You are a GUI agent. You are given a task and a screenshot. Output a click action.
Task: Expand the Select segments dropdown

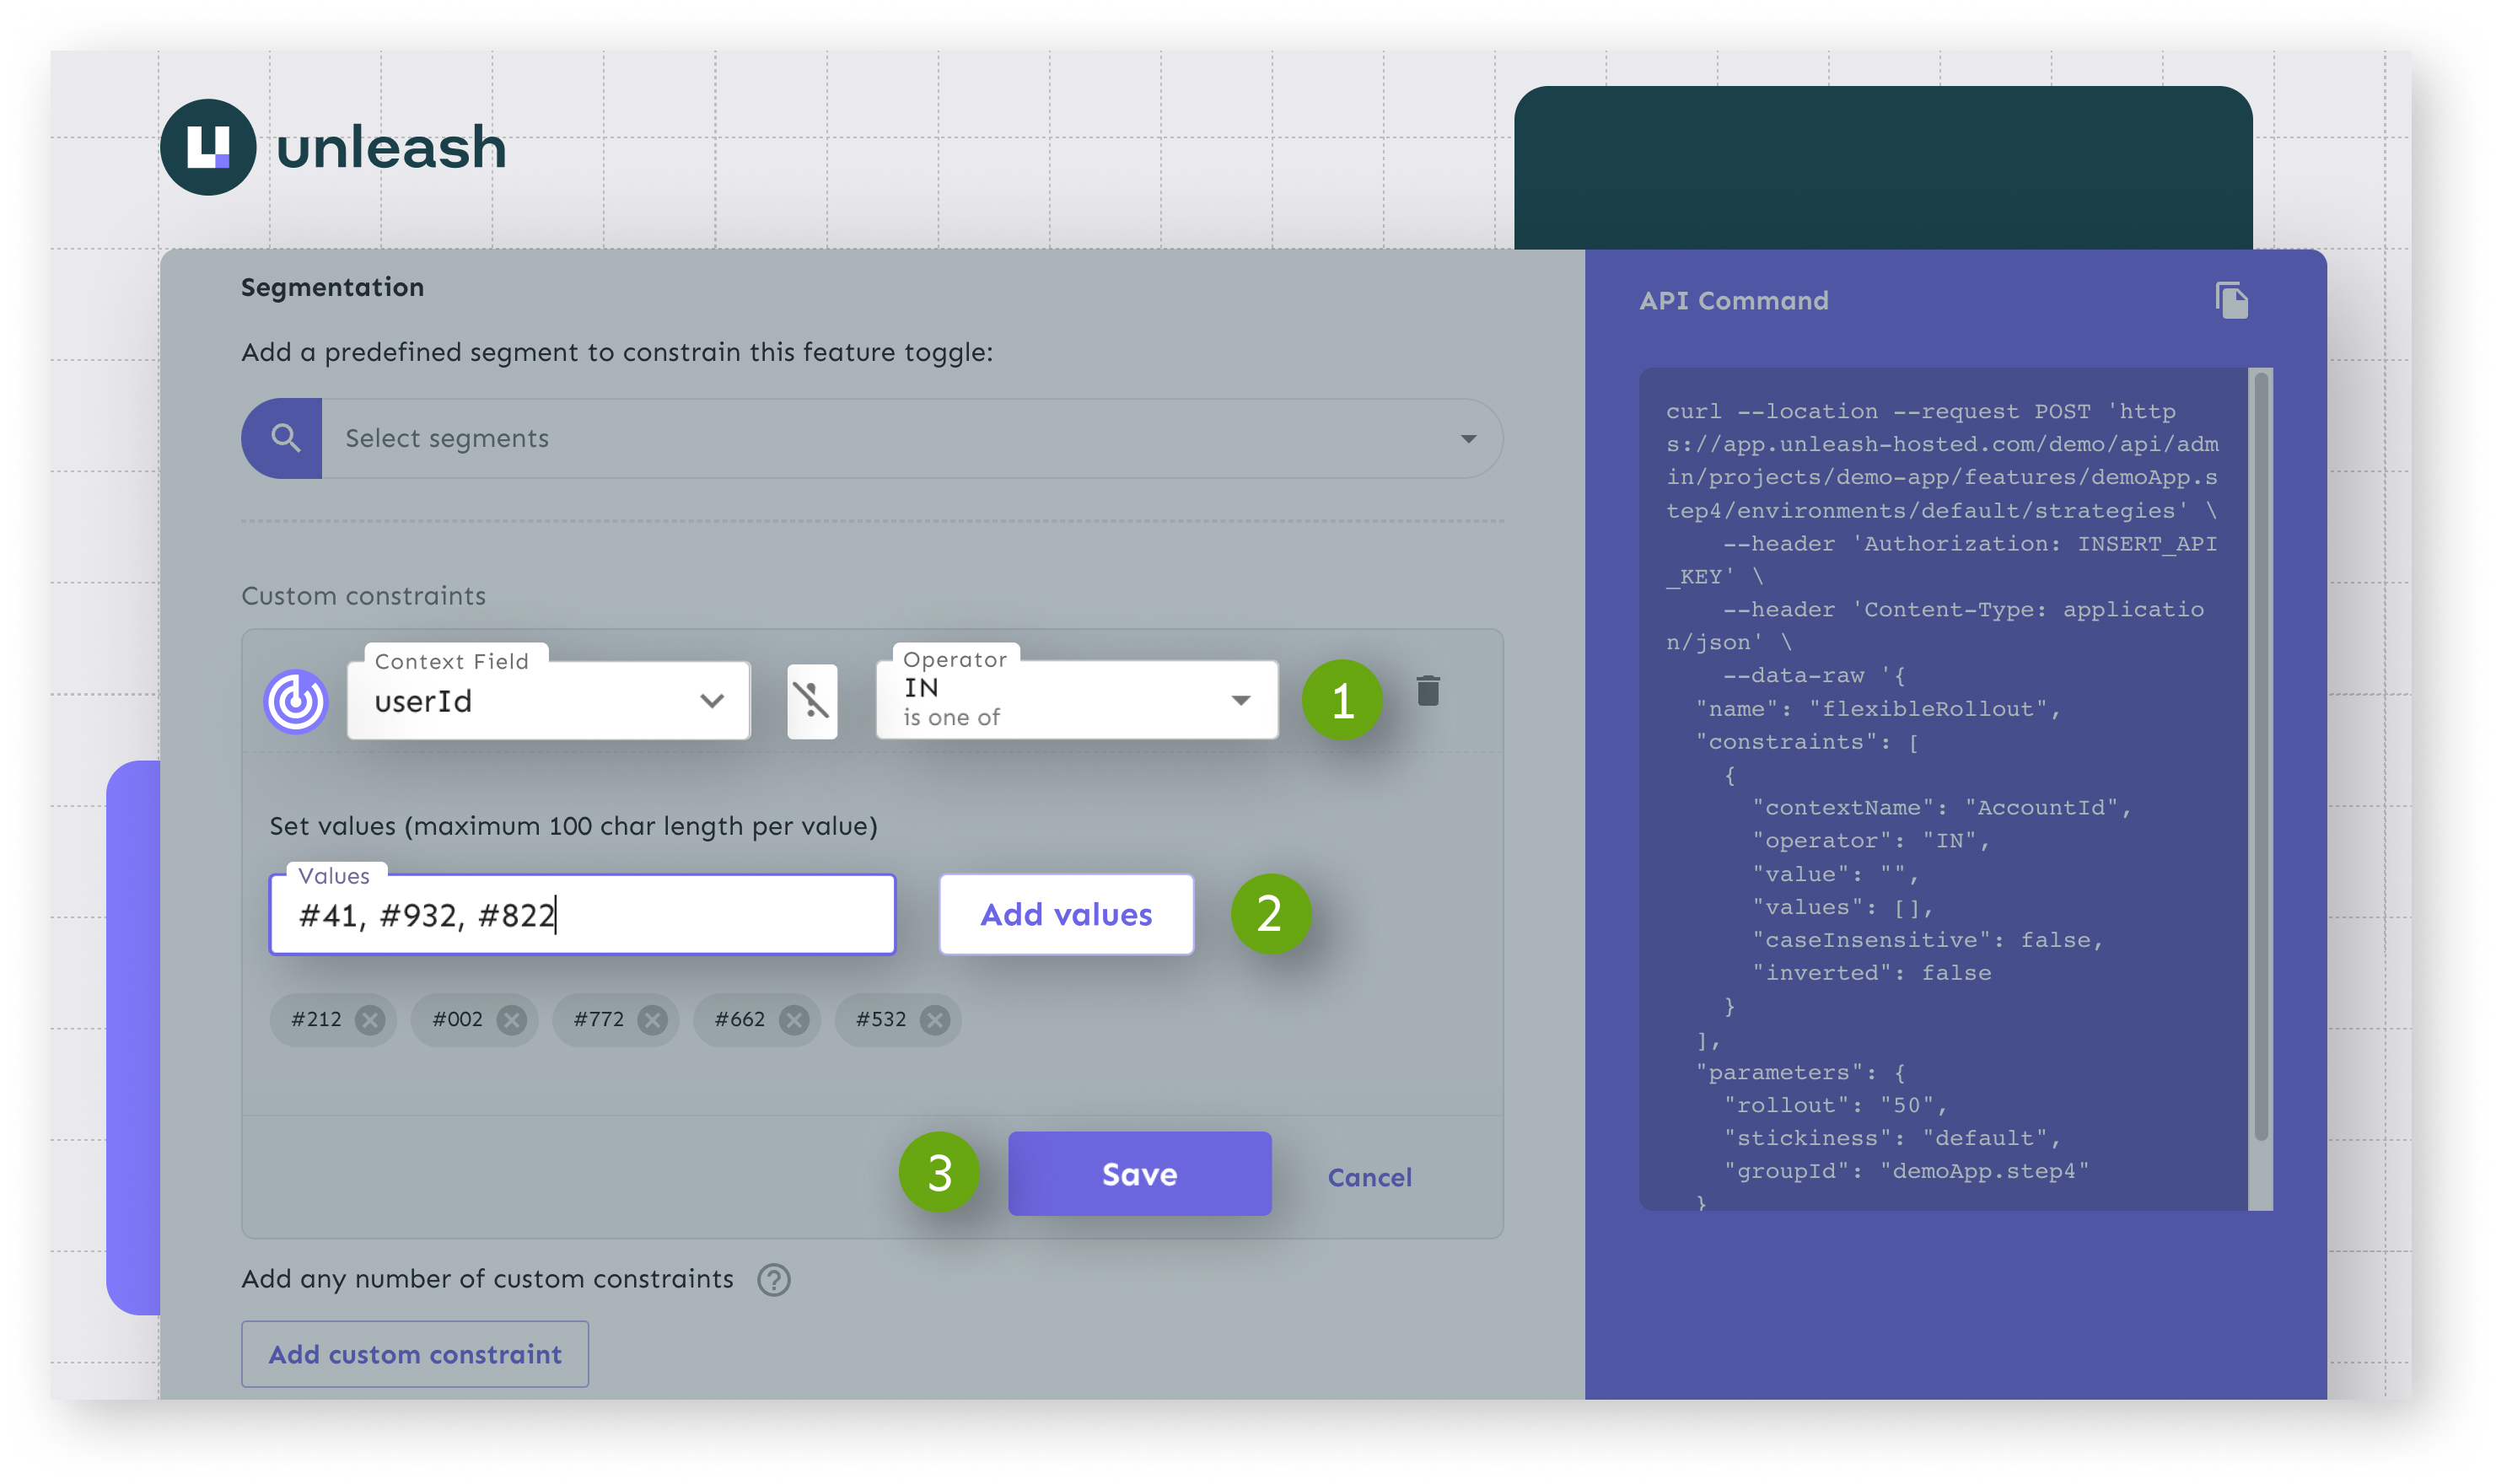(1467, 438)
